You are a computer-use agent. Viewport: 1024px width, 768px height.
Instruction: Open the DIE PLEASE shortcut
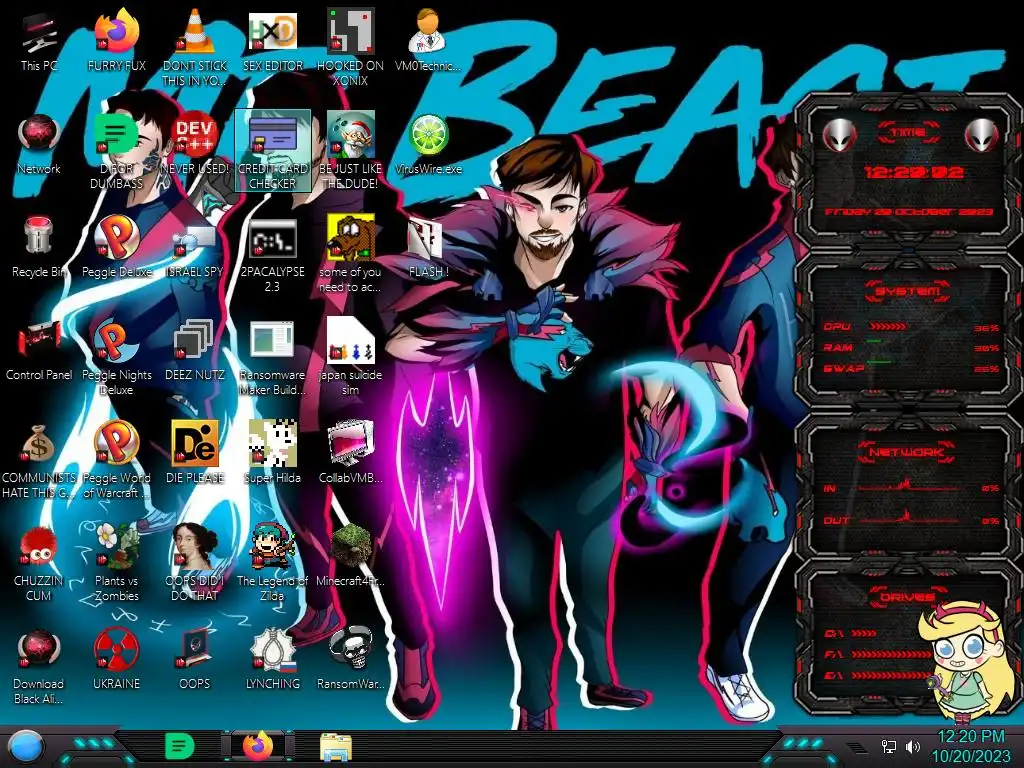coord(195,453)
